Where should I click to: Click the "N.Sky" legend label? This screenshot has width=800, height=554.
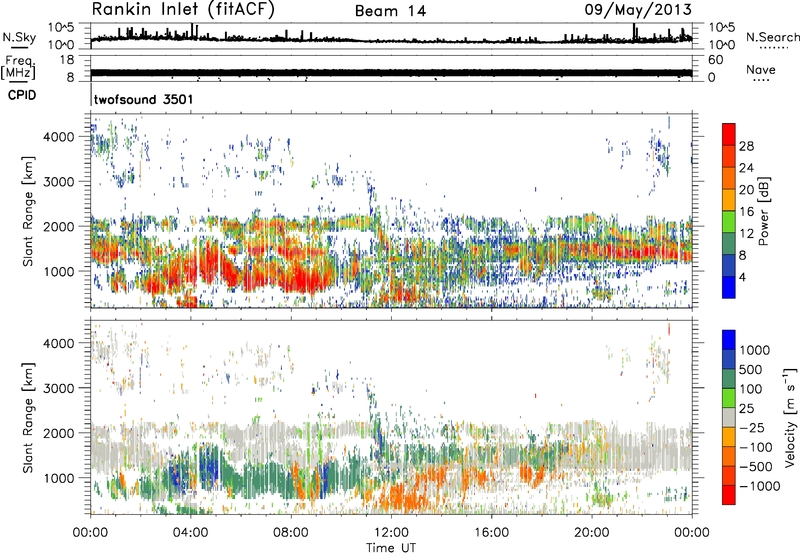coord(19,37)
